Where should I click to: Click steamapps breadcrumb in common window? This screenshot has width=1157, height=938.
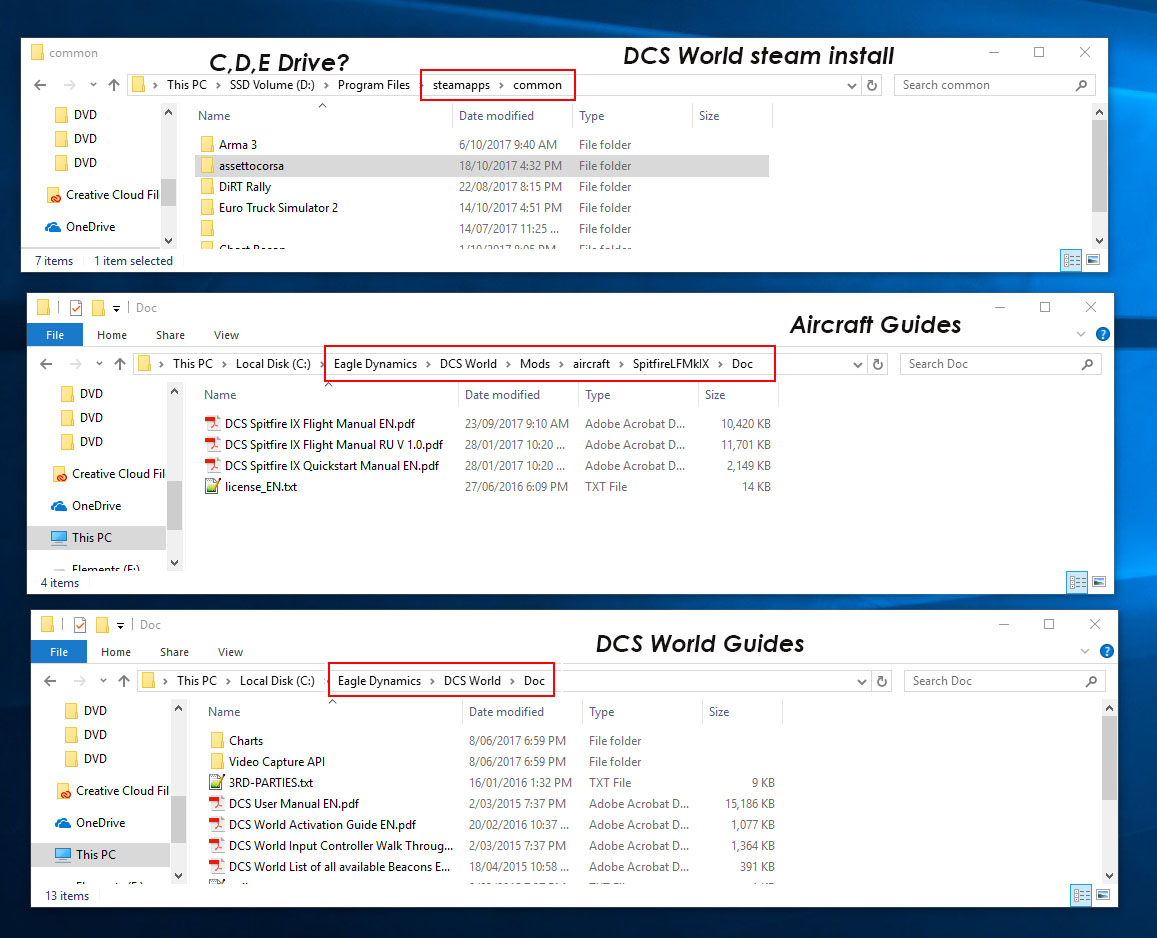(461, 85)
